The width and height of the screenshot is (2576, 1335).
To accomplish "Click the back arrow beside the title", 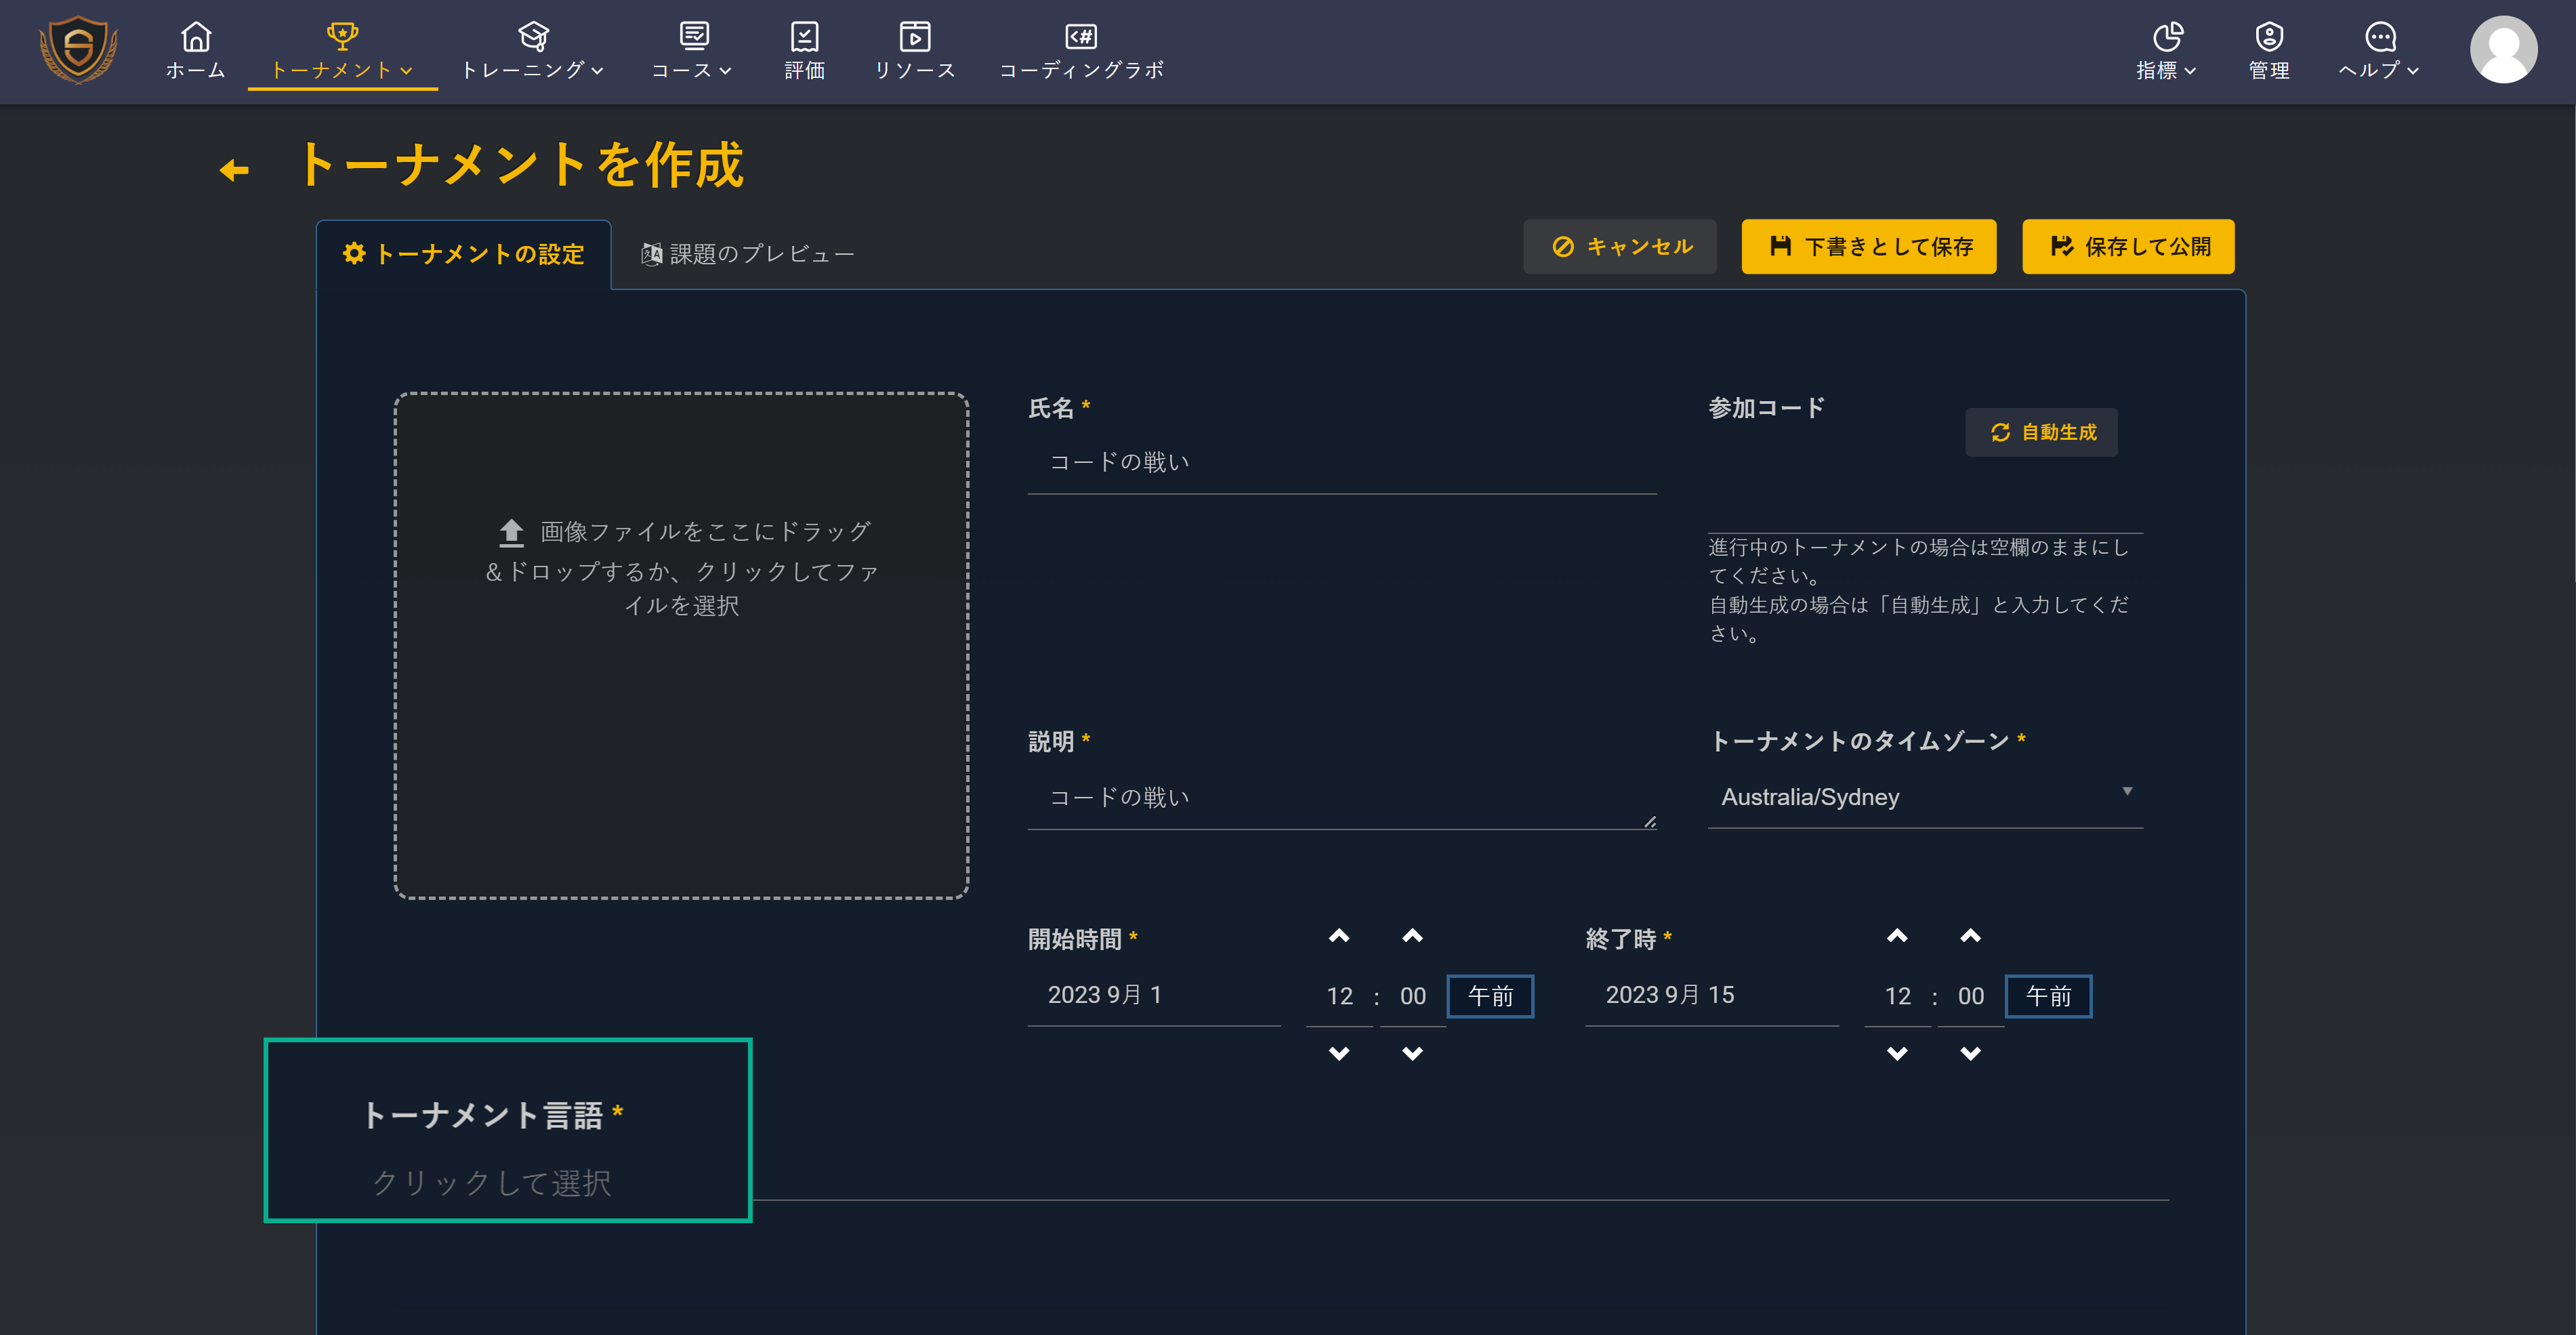I will (234, 170).
